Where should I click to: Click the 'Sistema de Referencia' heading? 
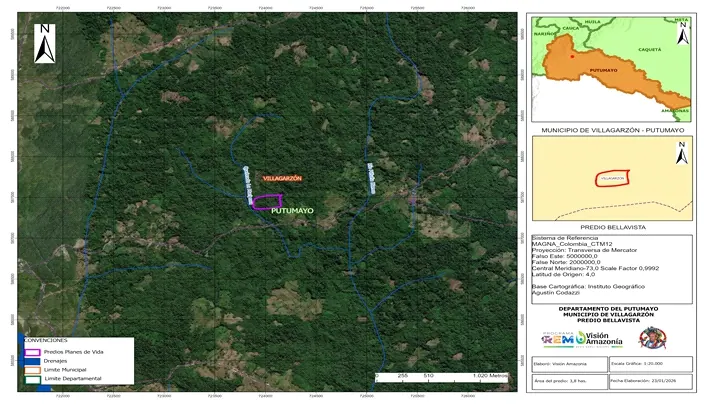point(564,238)
